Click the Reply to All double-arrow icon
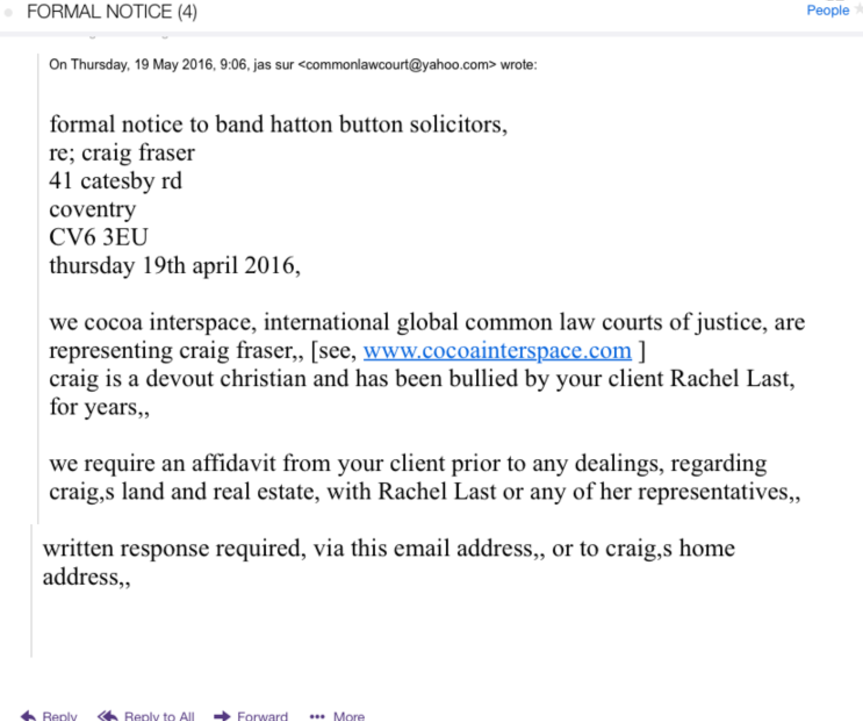Screen dimensions: 863x721 click(x=107, y=716)
